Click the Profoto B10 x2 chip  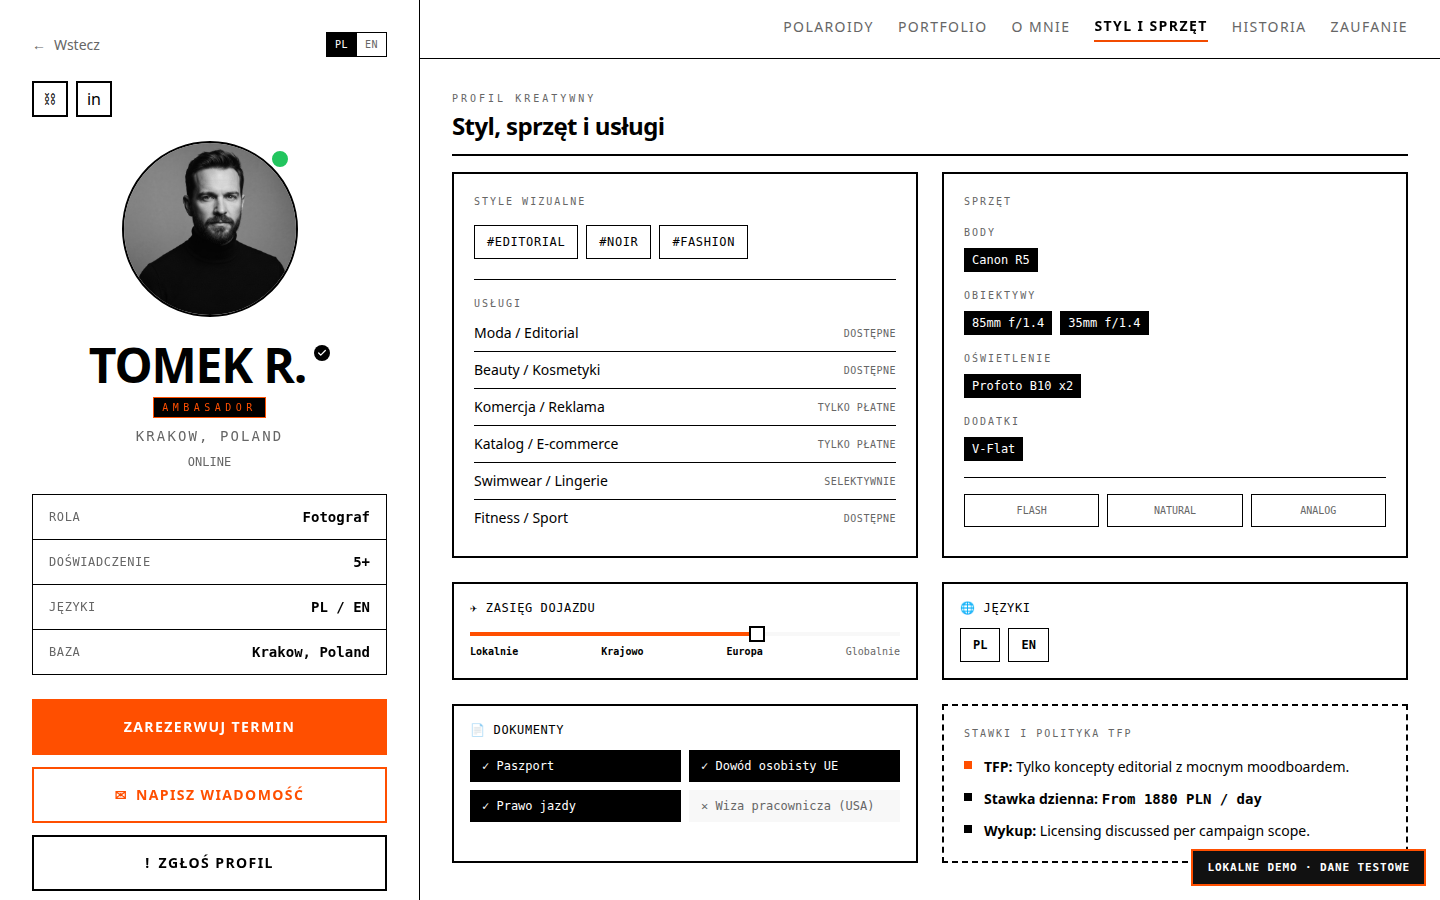point(1022,386)
